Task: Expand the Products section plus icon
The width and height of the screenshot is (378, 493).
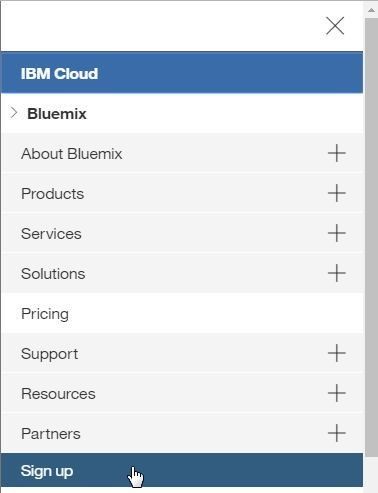Action: [337, 193]
